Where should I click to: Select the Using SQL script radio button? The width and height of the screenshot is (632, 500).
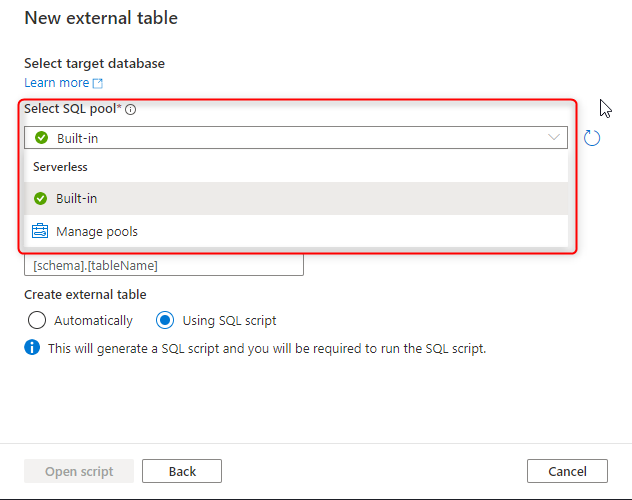165,320
